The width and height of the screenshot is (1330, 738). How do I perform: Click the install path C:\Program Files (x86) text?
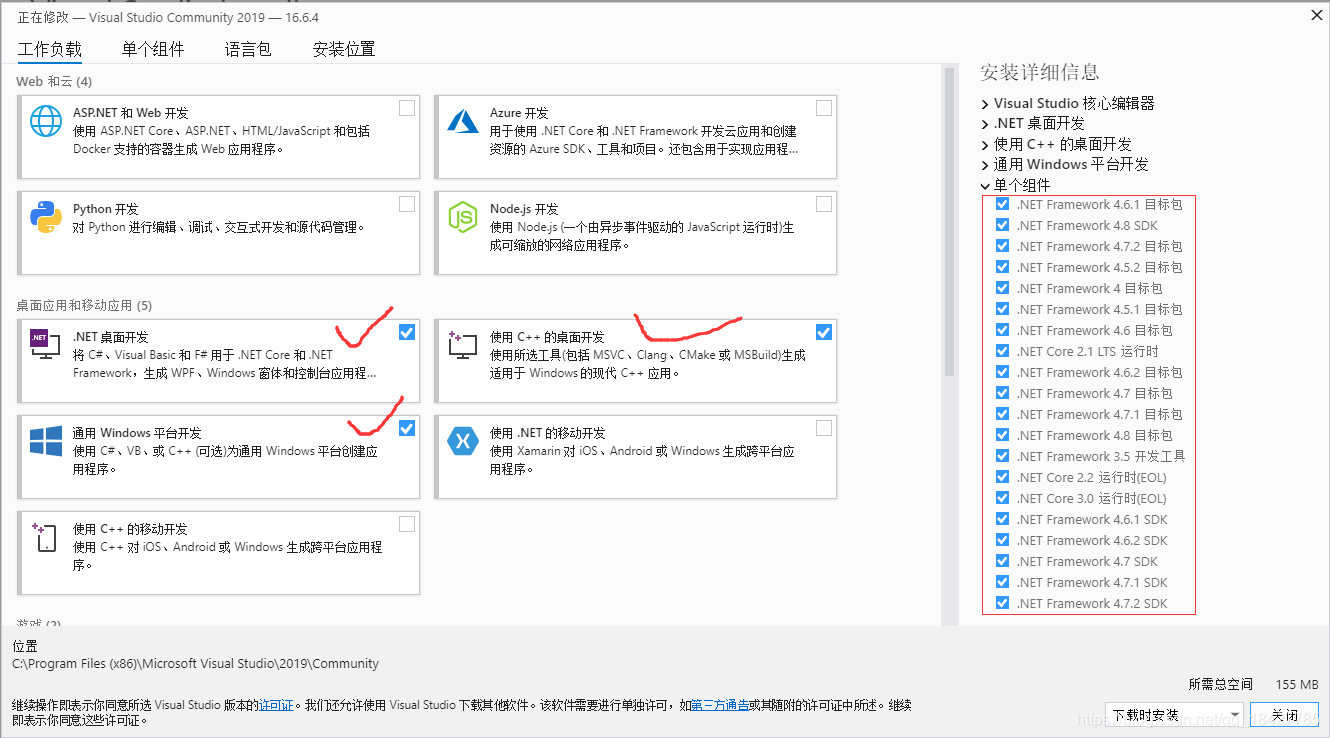tap(196, 663)
